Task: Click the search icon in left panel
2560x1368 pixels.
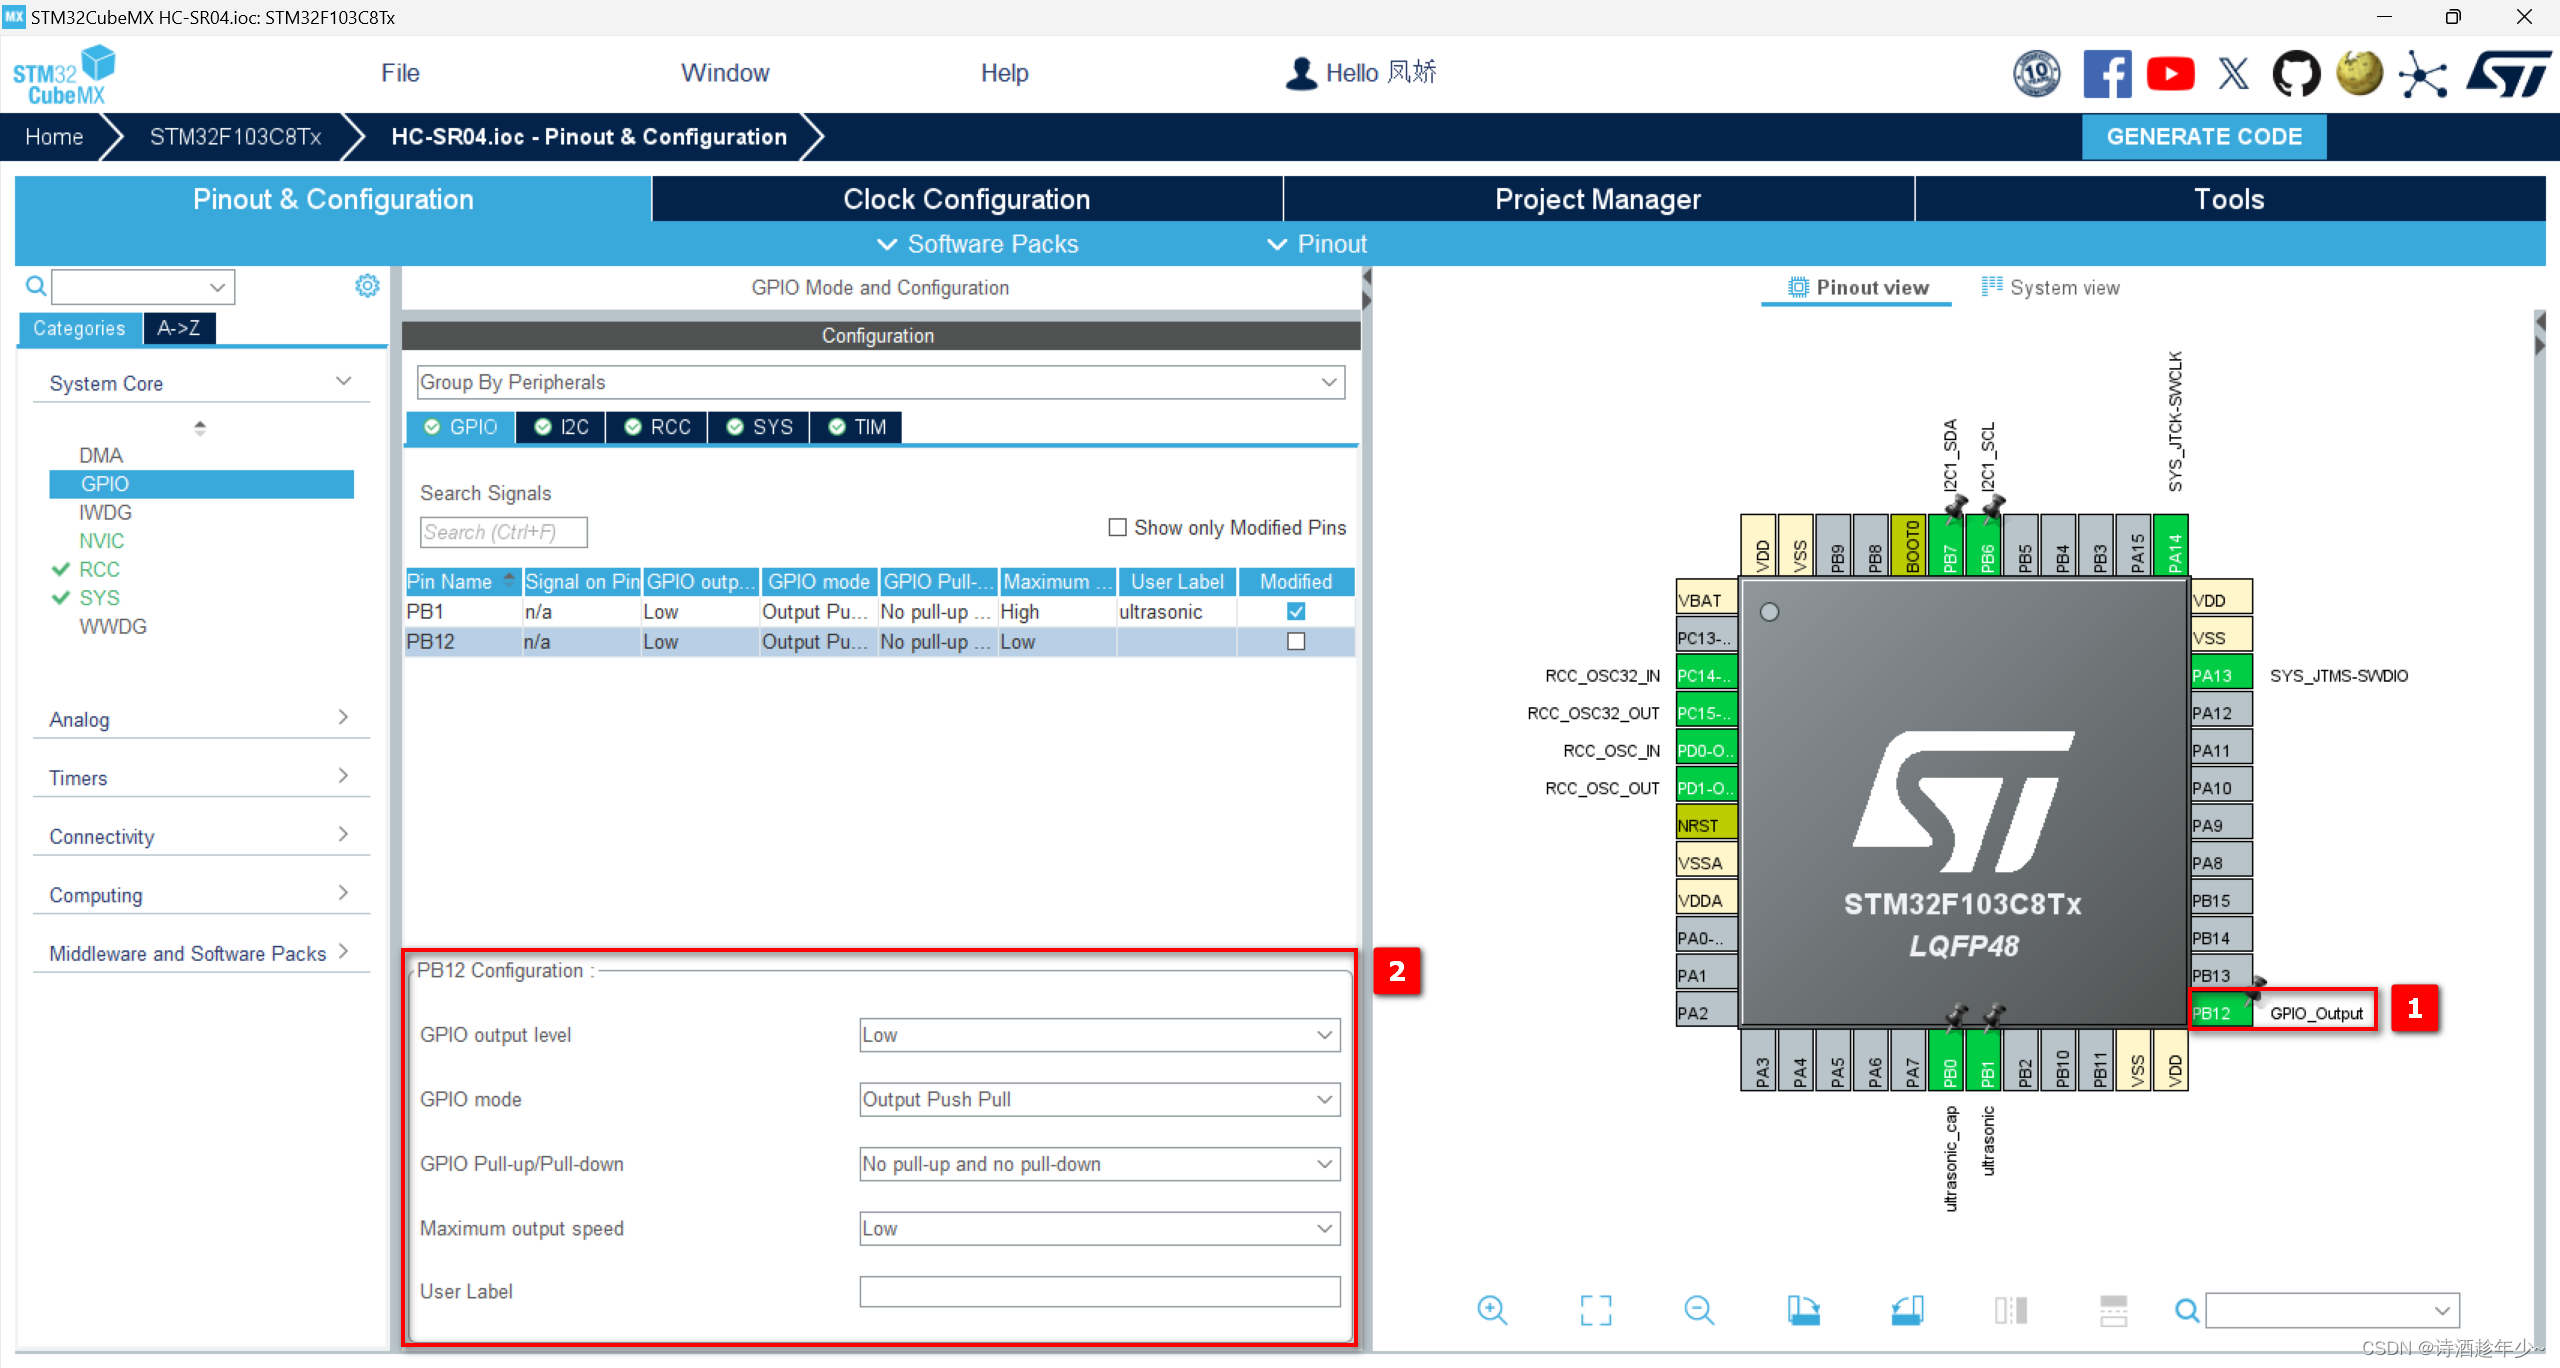Action: click(37, 284)
